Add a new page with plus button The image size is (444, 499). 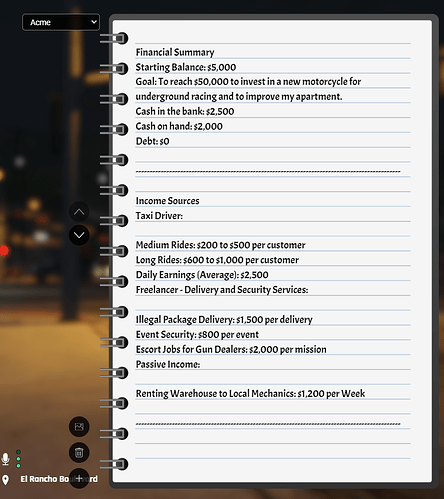click(x=79, y=478)
